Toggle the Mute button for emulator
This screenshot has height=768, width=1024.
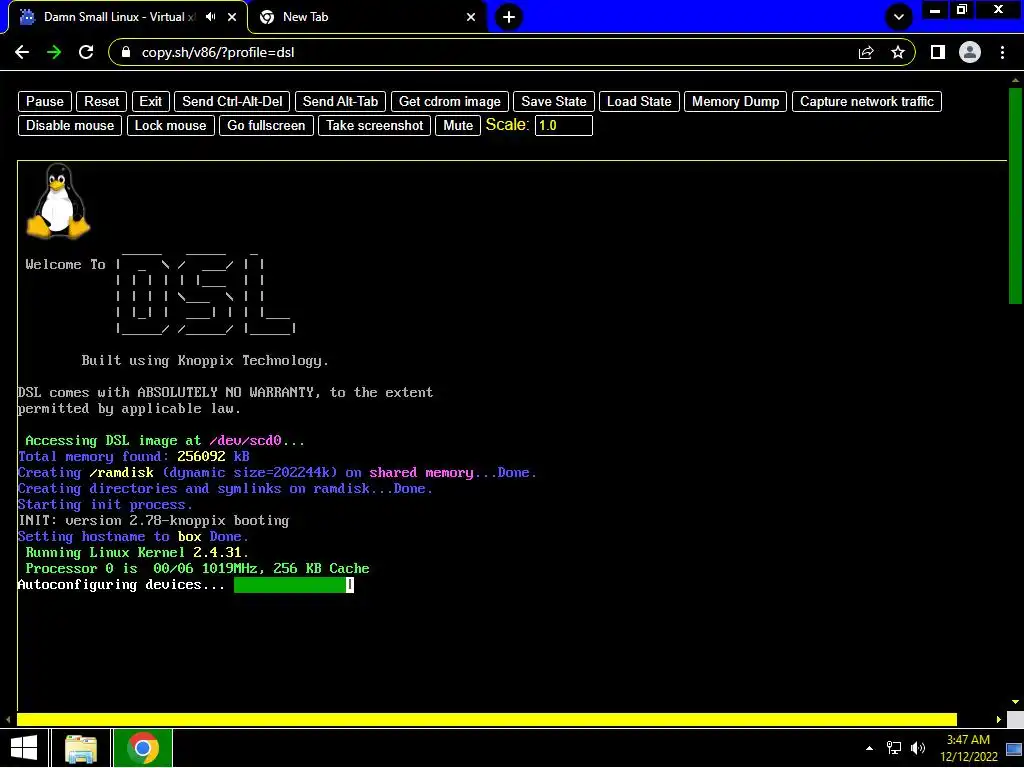click(458, 125)
